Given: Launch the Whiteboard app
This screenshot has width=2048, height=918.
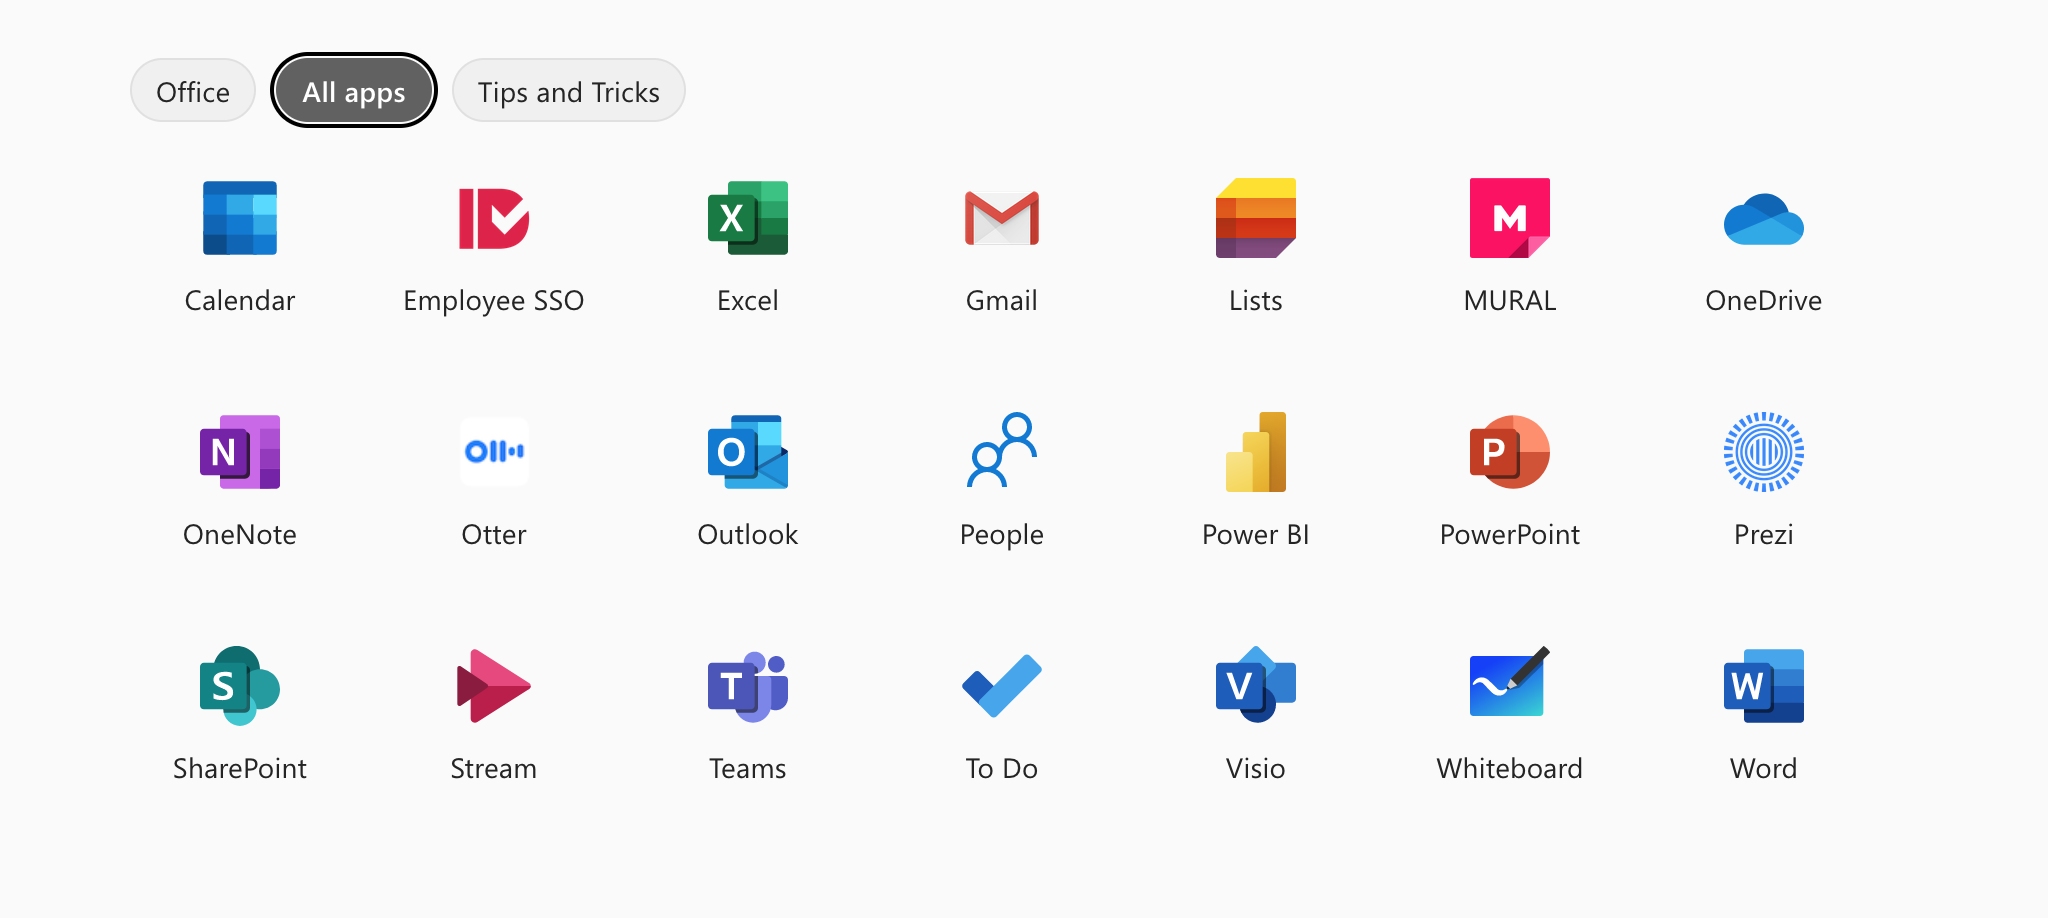Looking at the screenshot, I should point(1509,686).
